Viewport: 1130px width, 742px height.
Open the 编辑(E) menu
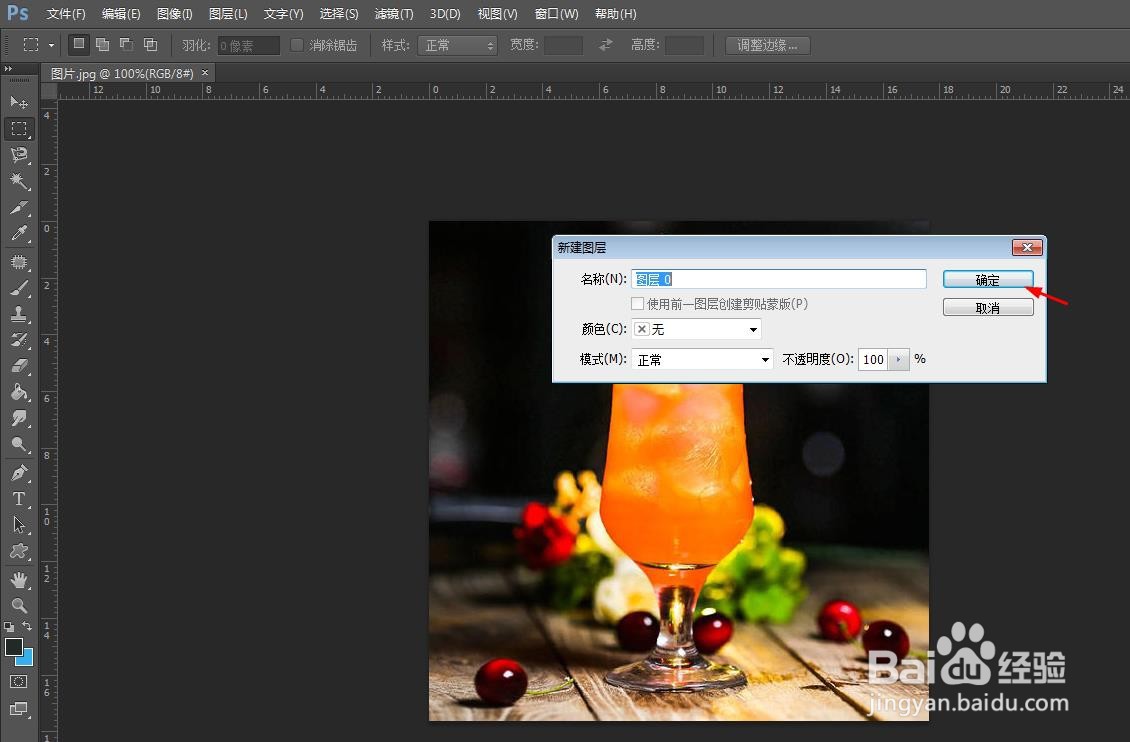(121, 14)
